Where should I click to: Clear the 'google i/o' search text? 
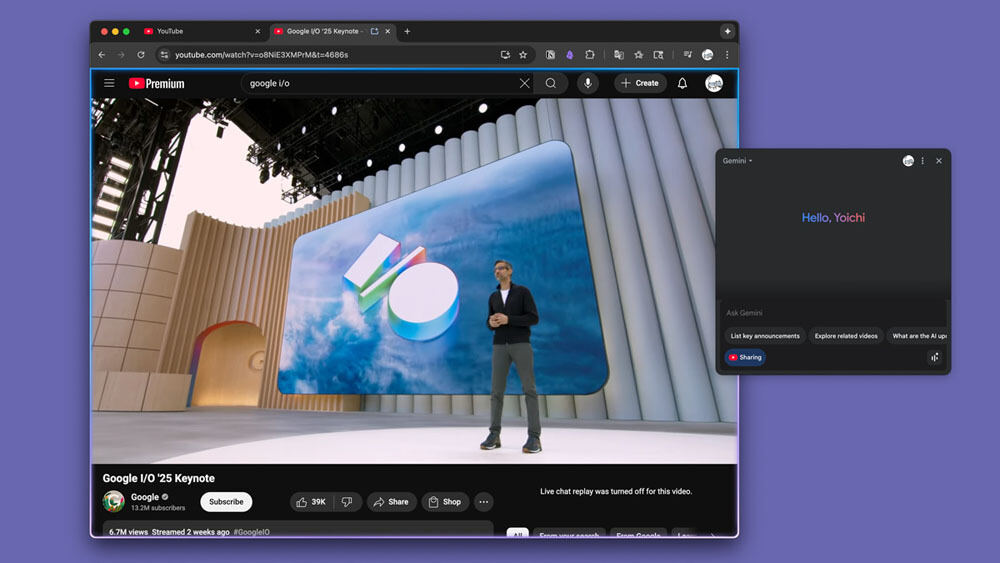pyautogui.click(x=524, y=84)
